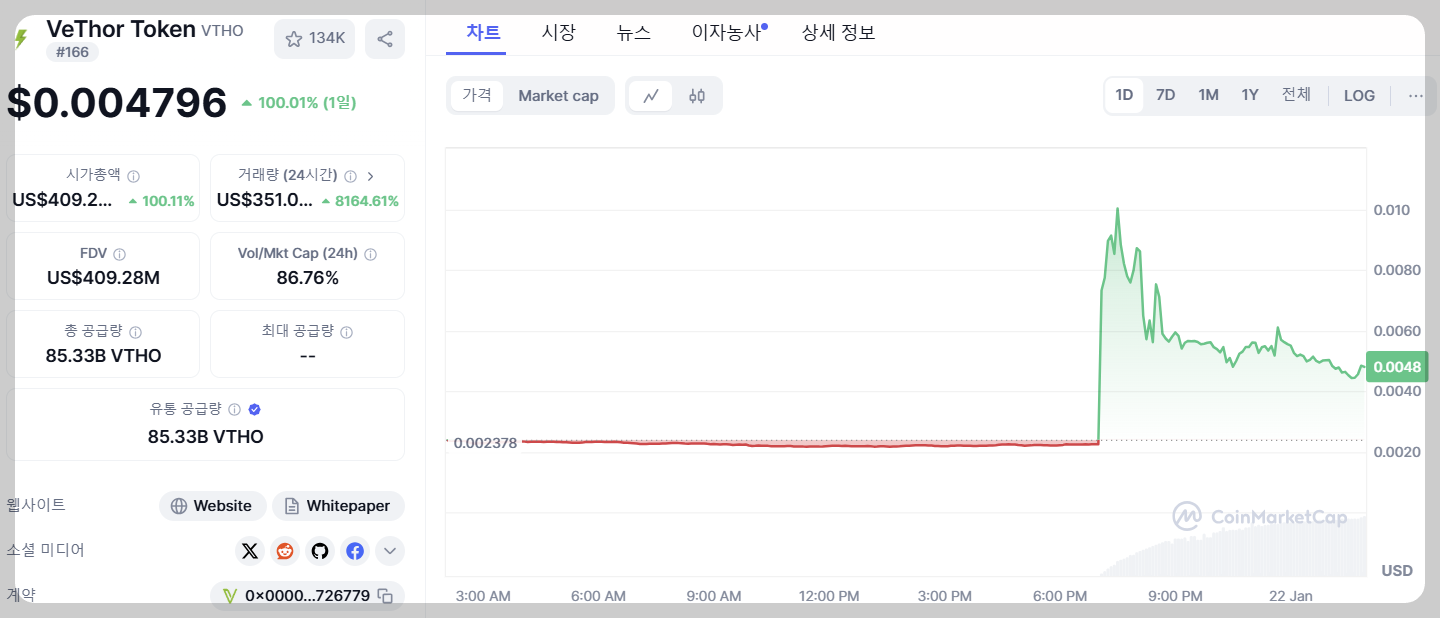Open the Reddit community icon
Screen dimensions: 1440x618
[285, 551]
